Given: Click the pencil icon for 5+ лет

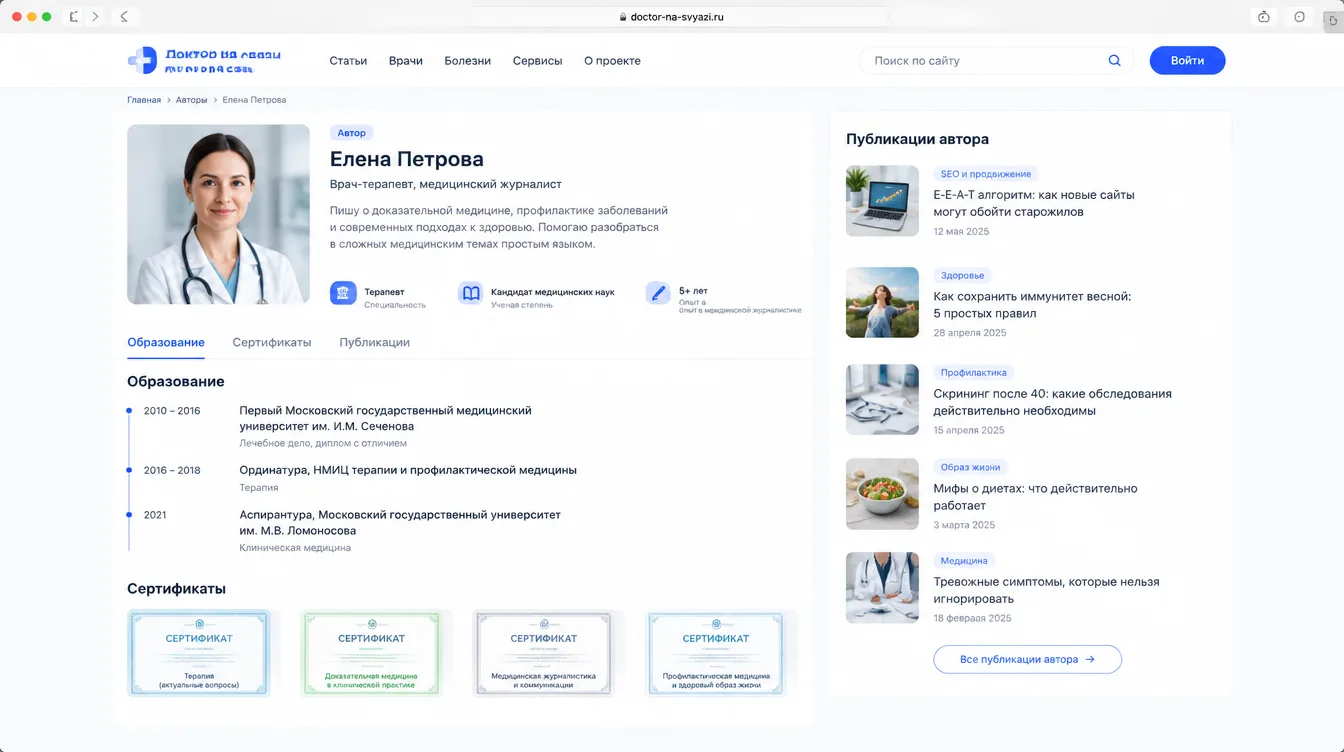Looking at the screenshot, I should point(658,293).
